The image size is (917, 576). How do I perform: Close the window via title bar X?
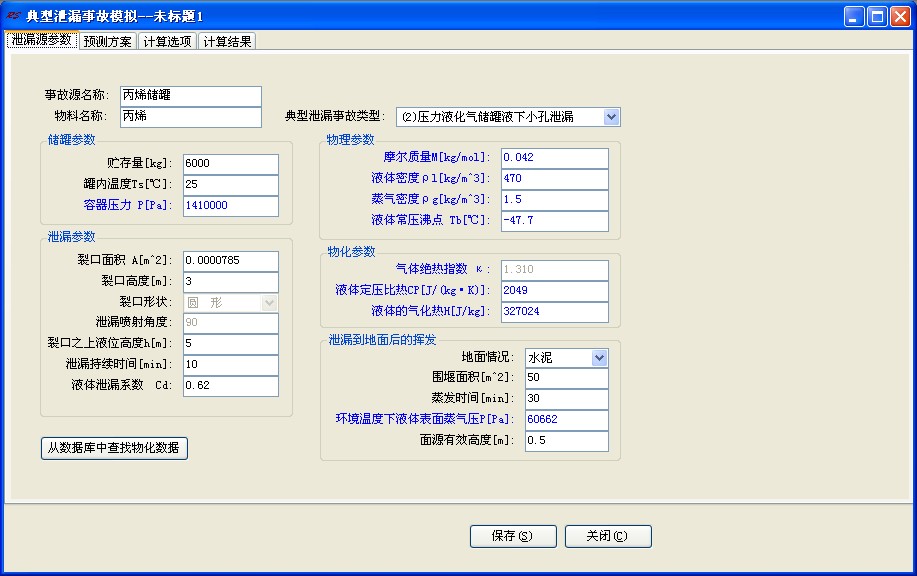point(900,16)
